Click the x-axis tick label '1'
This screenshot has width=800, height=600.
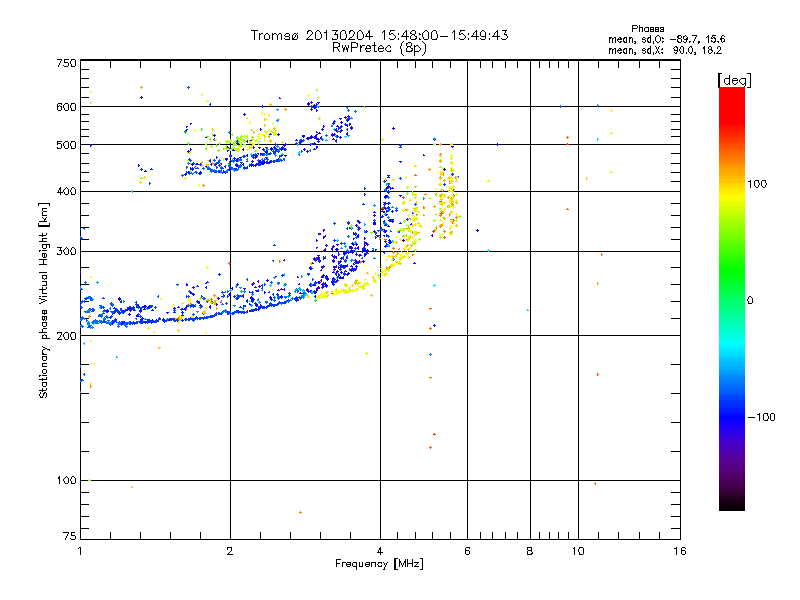80,551
